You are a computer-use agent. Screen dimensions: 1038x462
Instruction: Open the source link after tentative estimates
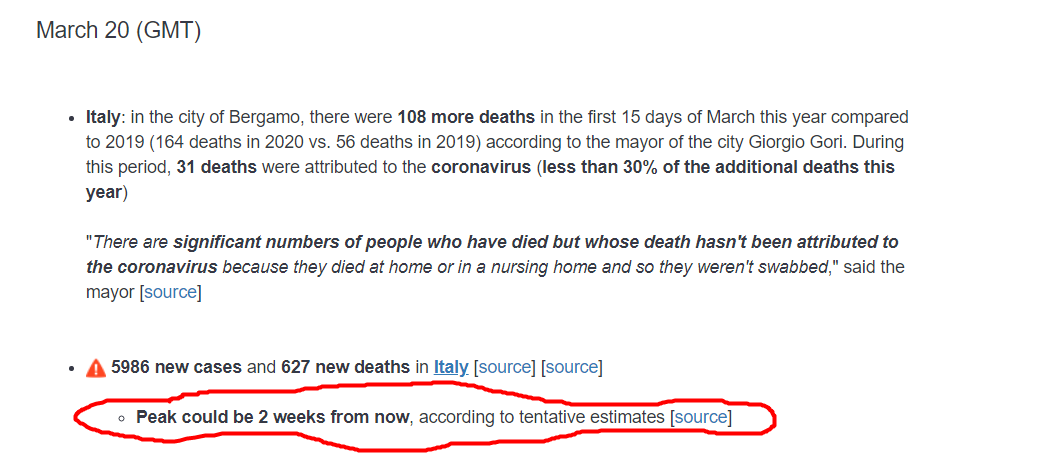[701, 417]
